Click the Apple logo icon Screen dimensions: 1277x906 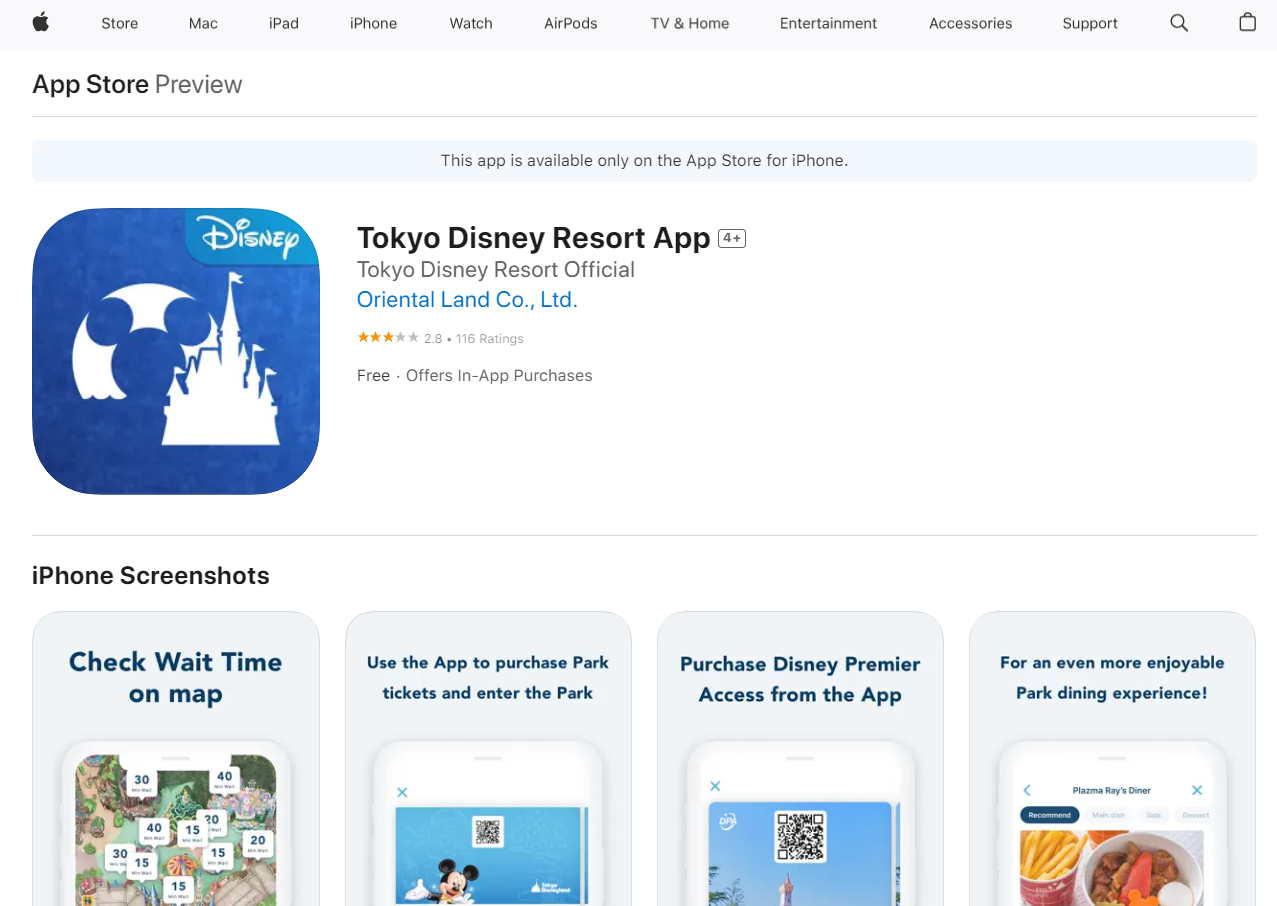click(40, 22)
